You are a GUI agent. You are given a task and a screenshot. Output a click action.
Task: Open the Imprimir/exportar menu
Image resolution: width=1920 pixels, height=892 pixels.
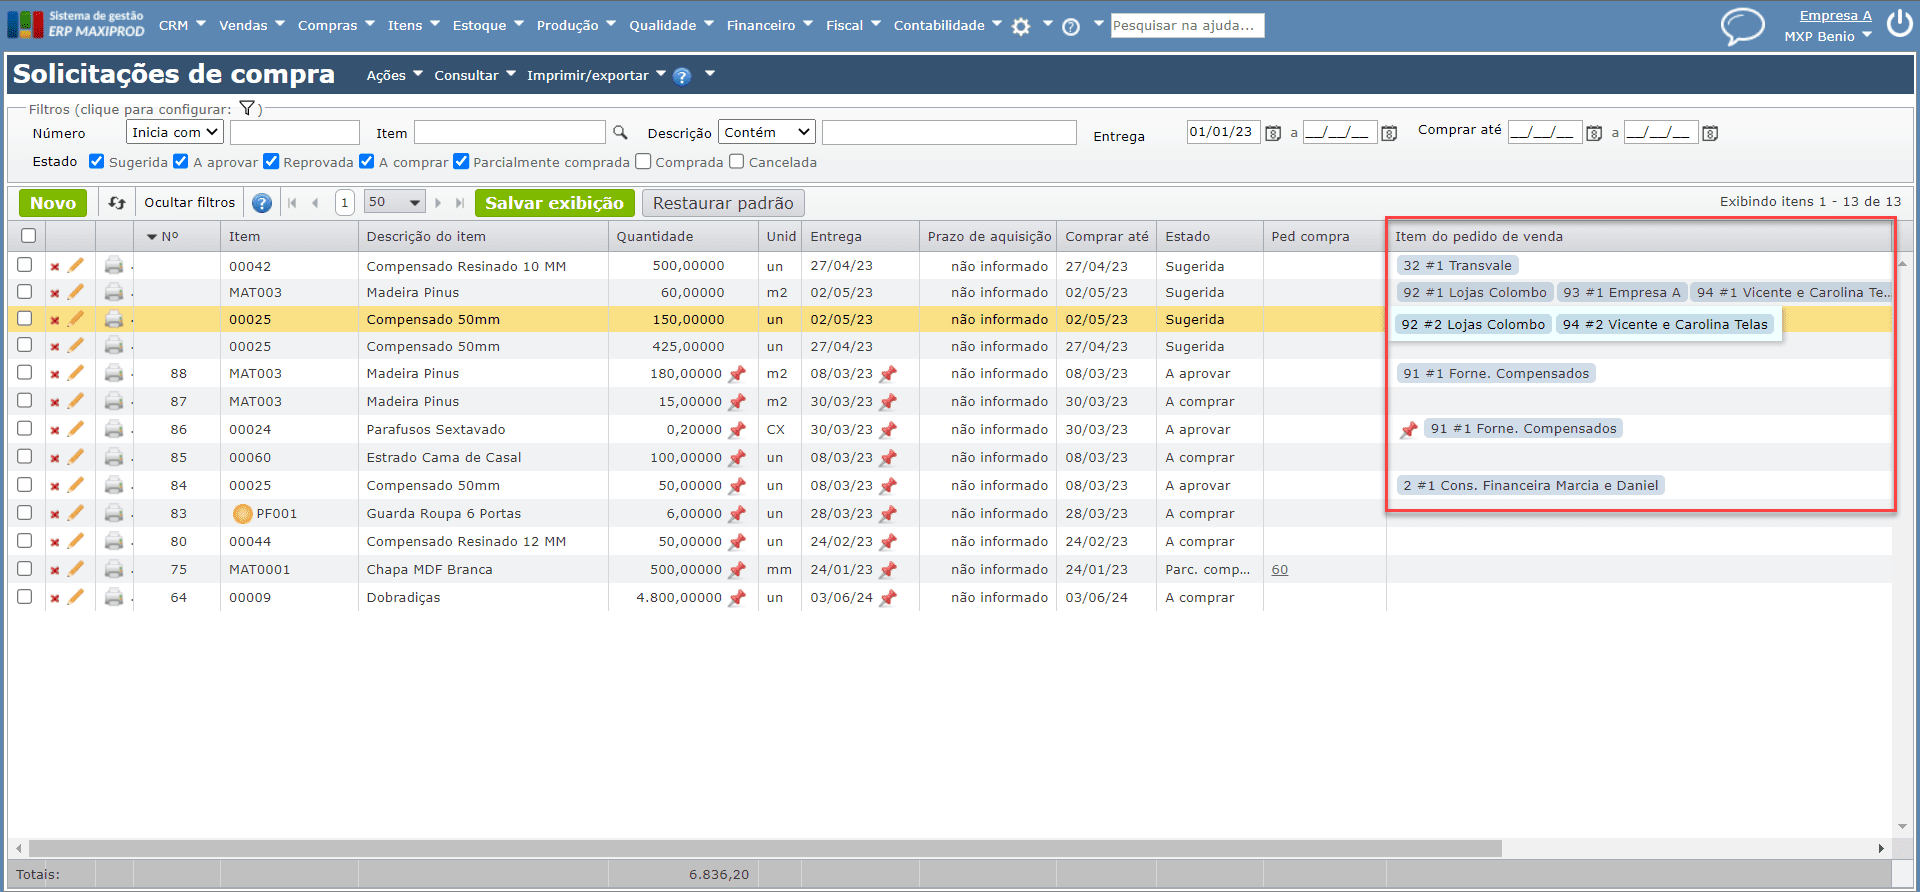click(x=596, y=76)
